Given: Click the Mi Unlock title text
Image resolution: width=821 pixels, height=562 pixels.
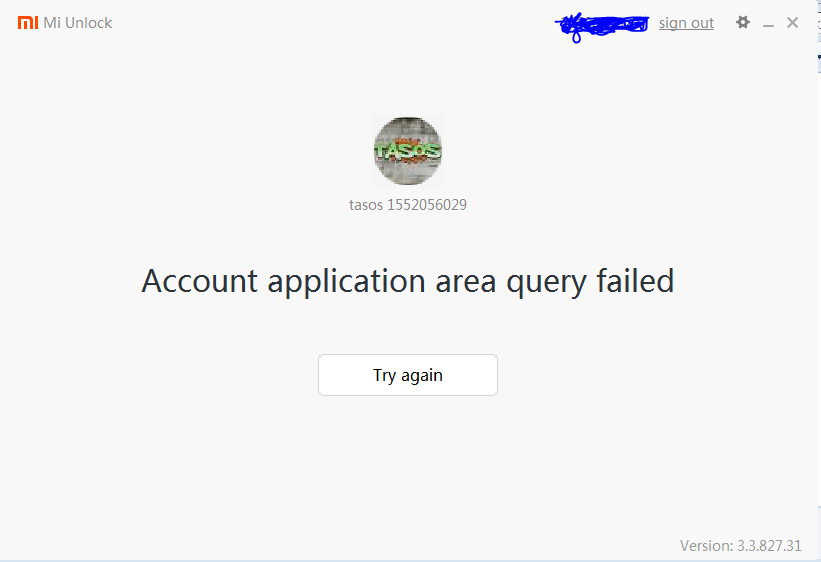Looking at the screenshot, I should coord(78,23).
